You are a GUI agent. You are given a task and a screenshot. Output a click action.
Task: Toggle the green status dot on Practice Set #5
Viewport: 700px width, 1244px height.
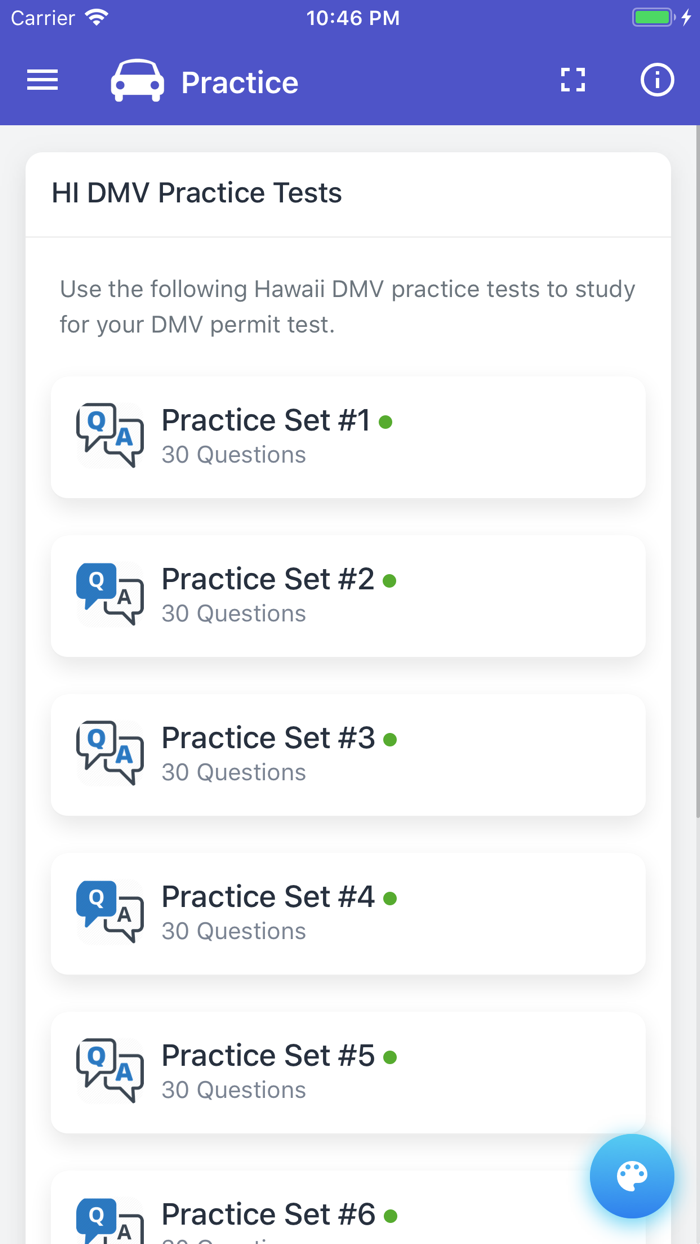pyautogui.click(x=391, y=1058)
